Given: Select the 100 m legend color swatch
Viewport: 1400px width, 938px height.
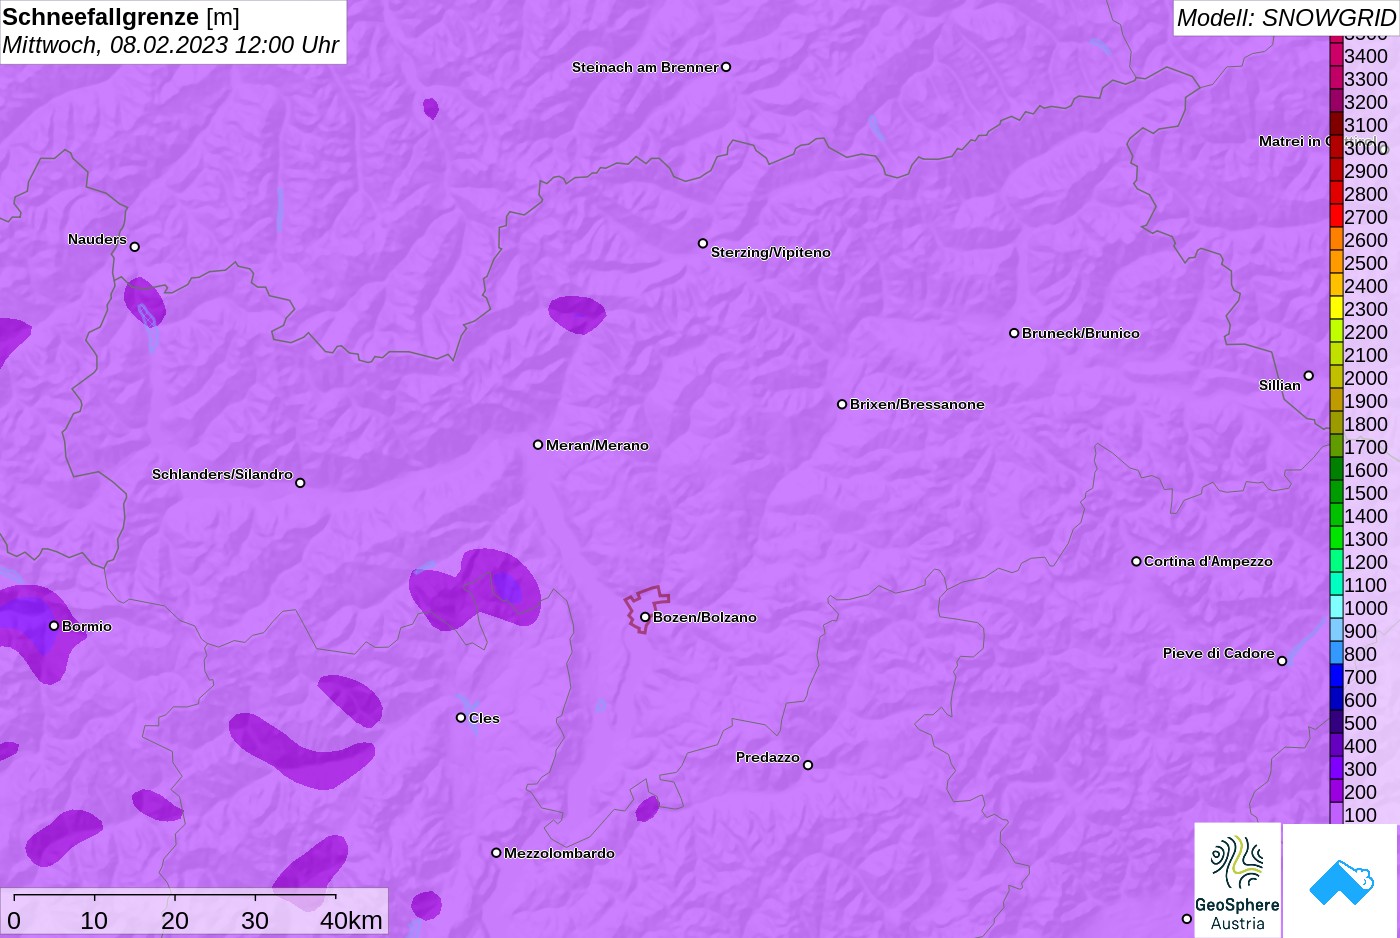Looking at the screenshot, I should click(1336, 815).
